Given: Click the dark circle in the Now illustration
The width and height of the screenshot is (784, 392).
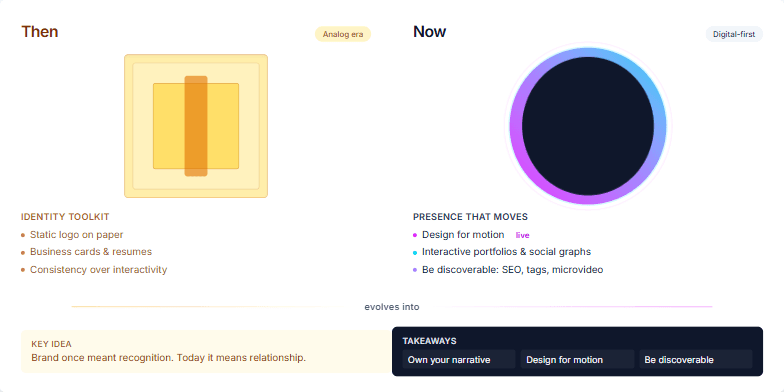Looking at the screenshot, I should click(588, 126).
